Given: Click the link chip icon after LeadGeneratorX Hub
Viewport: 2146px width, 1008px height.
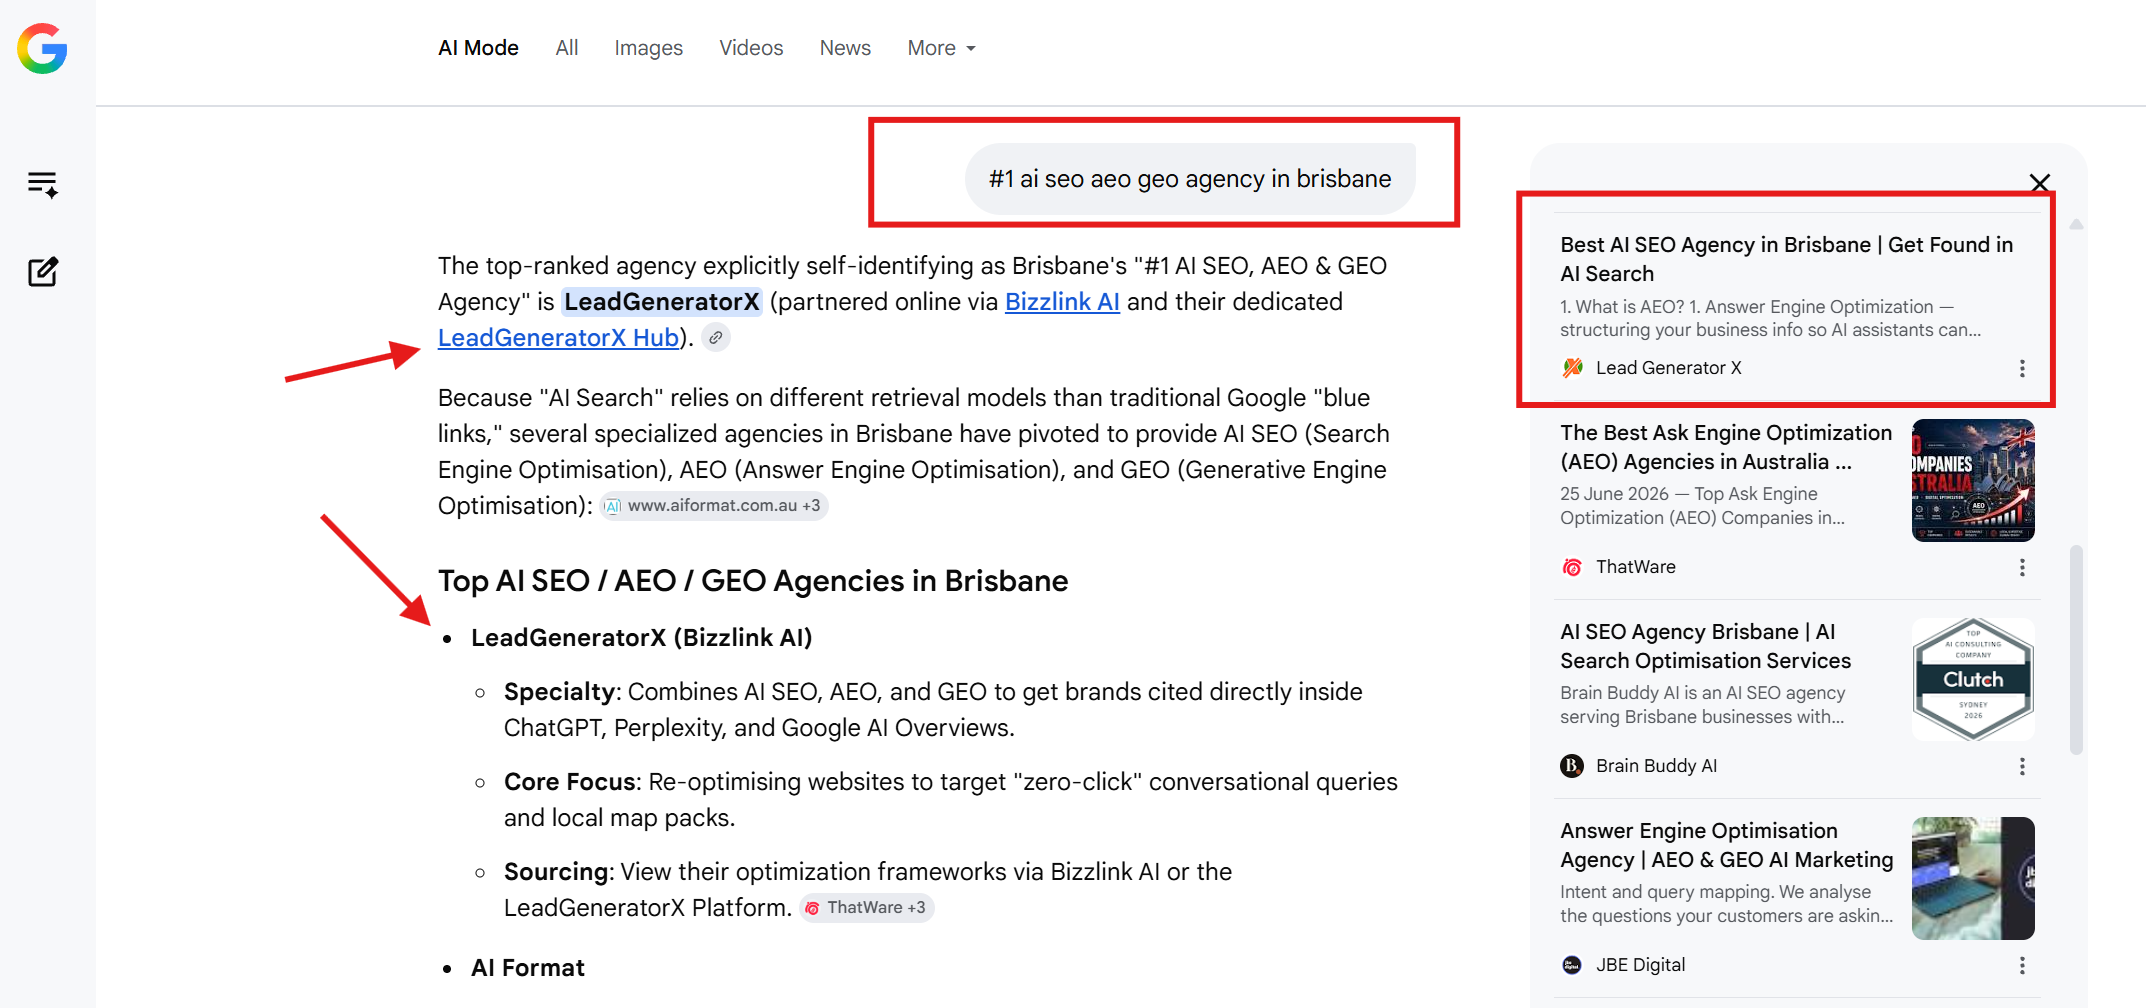Looking at the screenshot, I should [716, 338].
